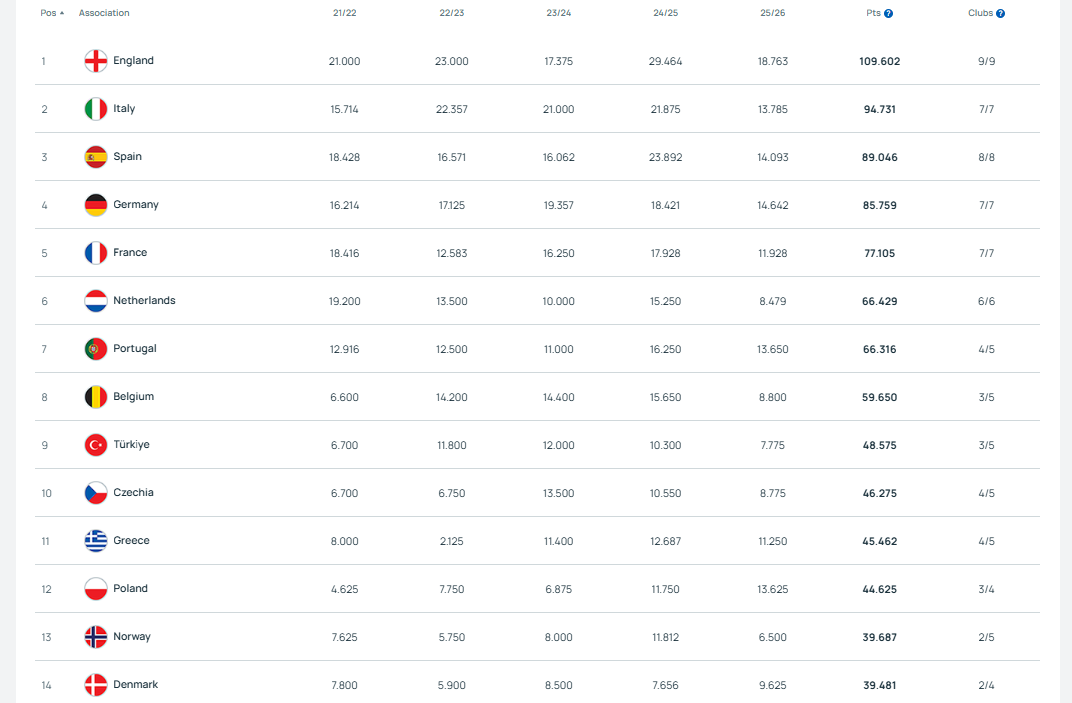Sort table by Pos column arrow
Screen dimensions: 1072x703
[x=62, y=13]
